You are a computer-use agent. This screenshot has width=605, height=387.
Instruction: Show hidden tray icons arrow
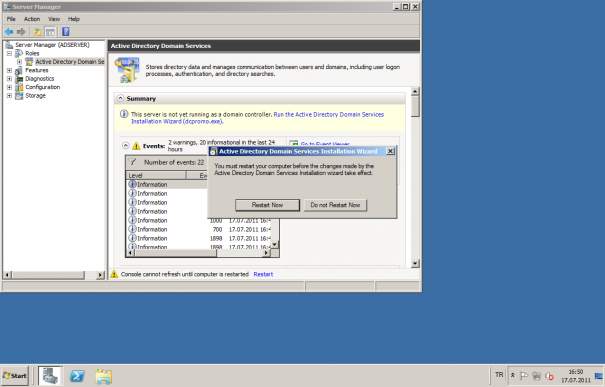click(512, 375)
